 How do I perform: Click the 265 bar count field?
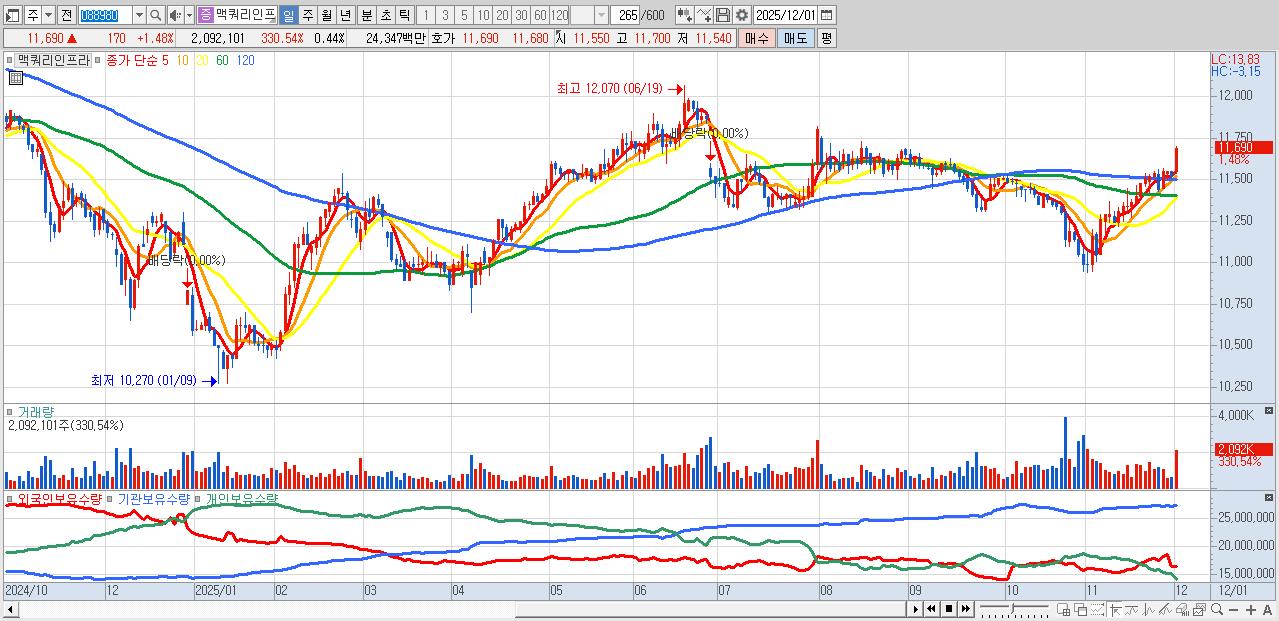click(625, 15)
